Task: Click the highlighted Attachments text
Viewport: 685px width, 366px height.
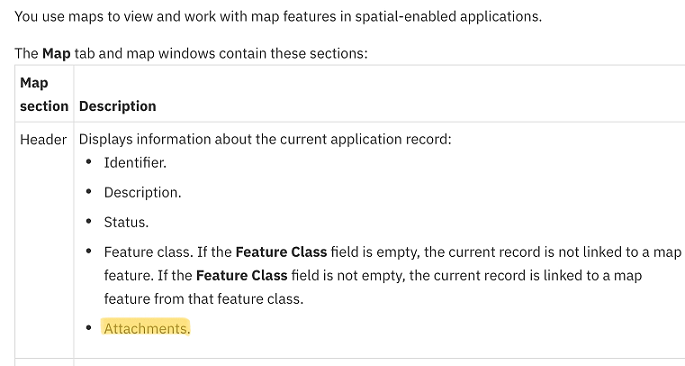Action: pos(147,328)
